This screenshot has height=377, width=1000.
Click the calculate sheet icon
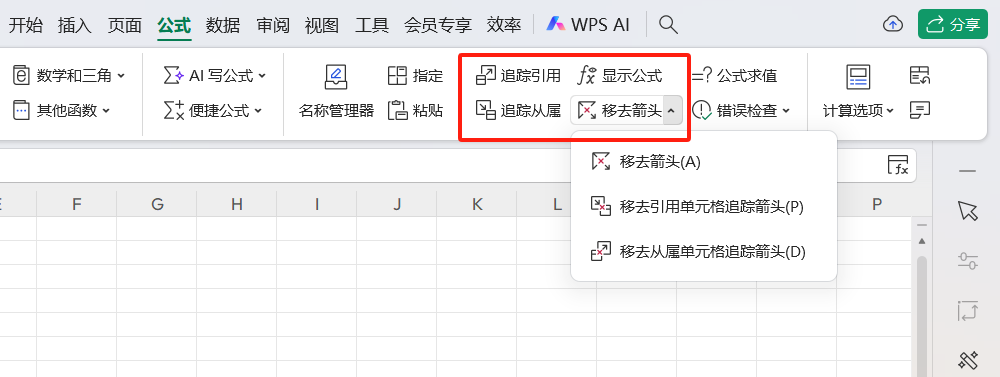pos(920,110)
